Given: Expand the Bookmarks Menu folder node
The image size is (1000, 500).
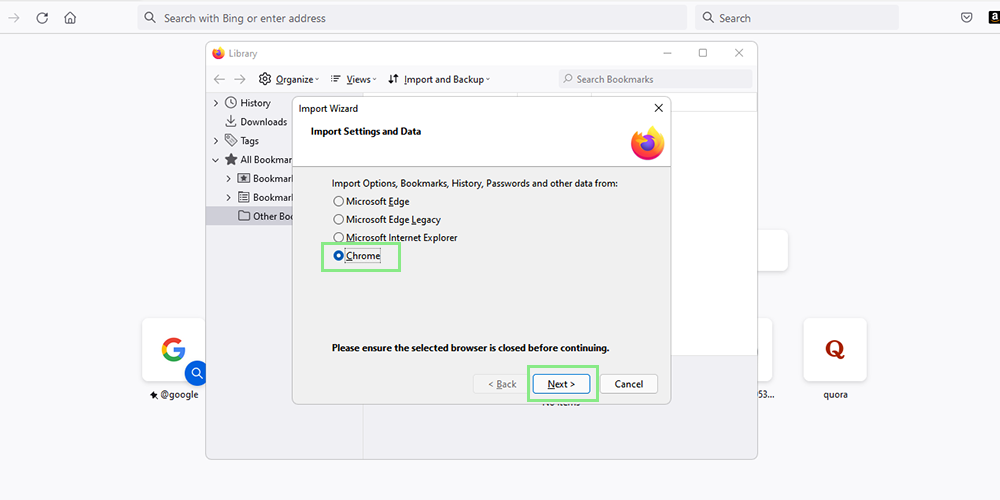Looking at the screenshot, I should [228, 197].
